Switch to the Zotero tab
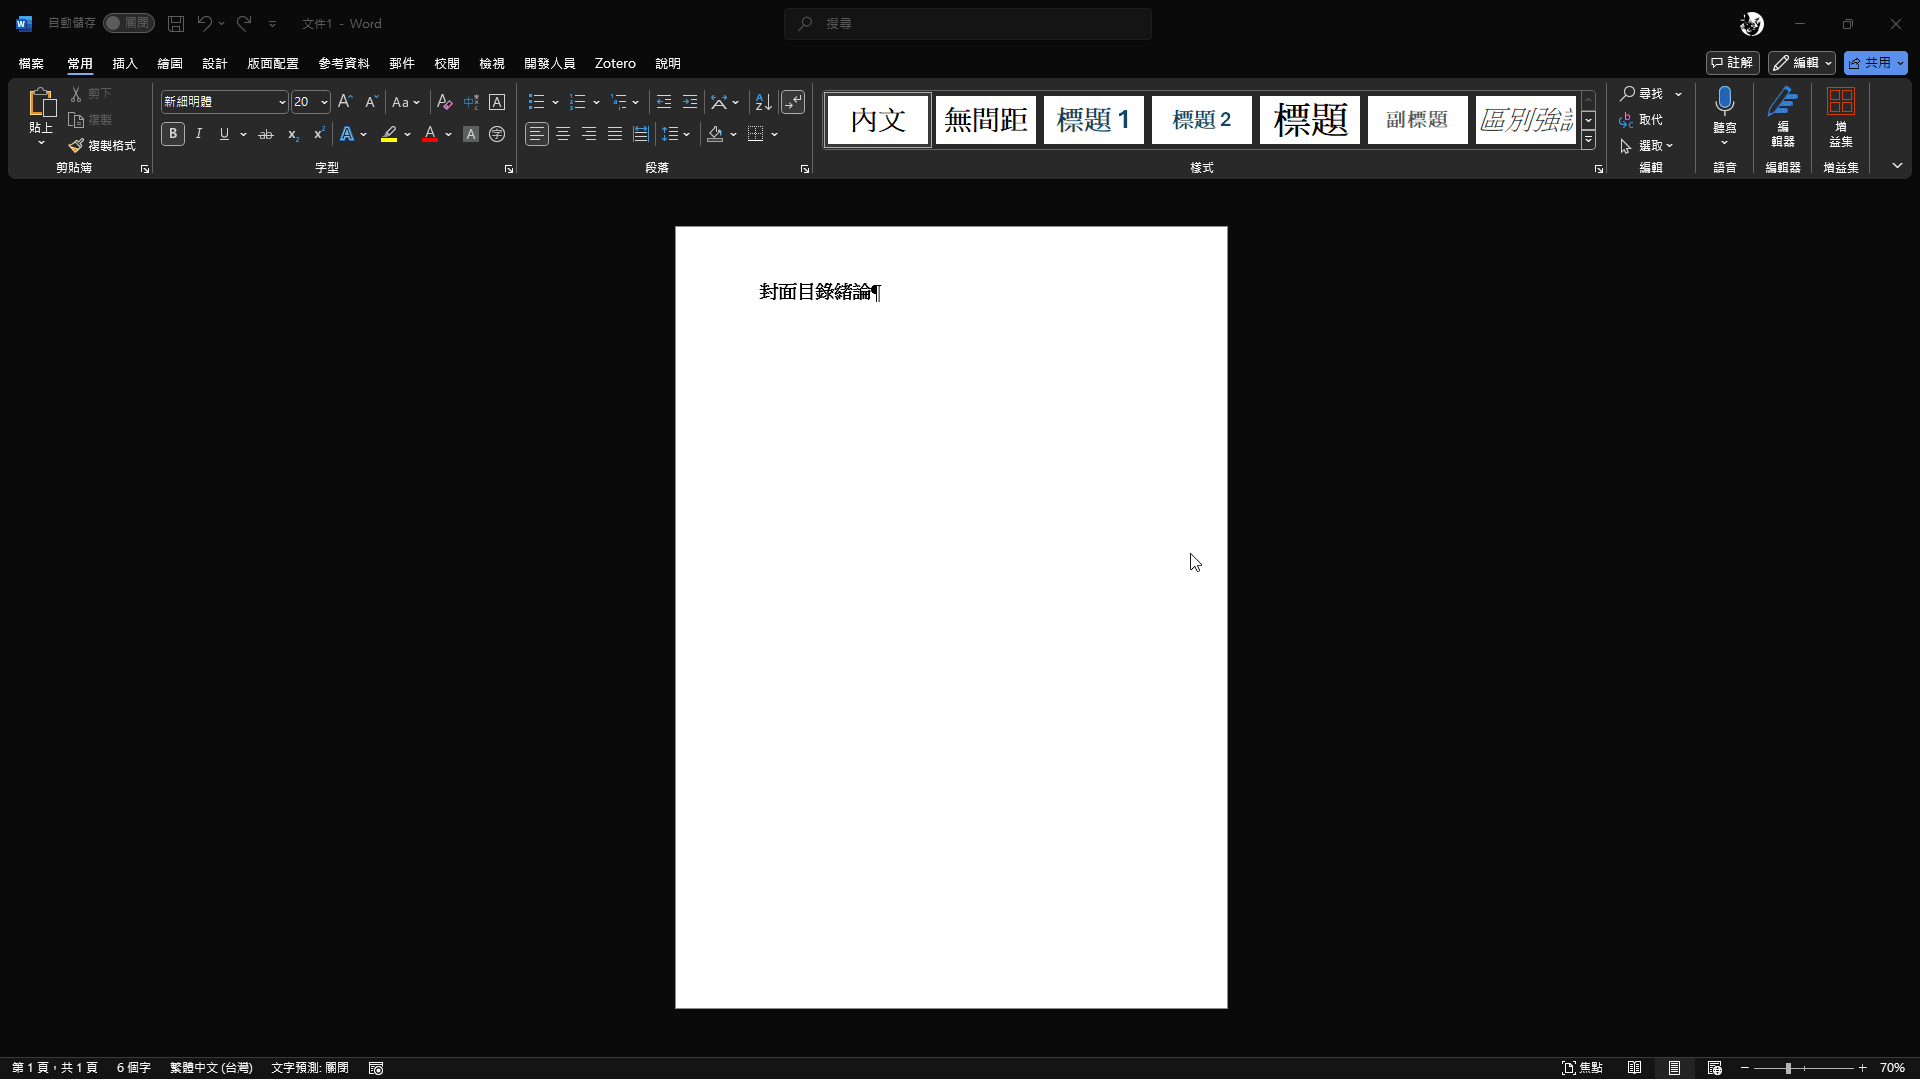 [615, 63]
